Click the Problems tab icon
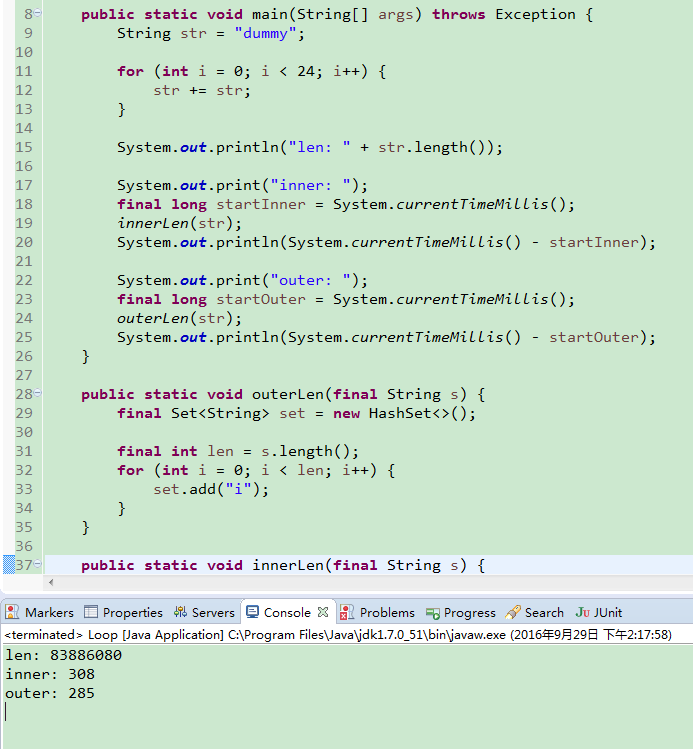Screen dimensions: 693x749 [347, 612]
